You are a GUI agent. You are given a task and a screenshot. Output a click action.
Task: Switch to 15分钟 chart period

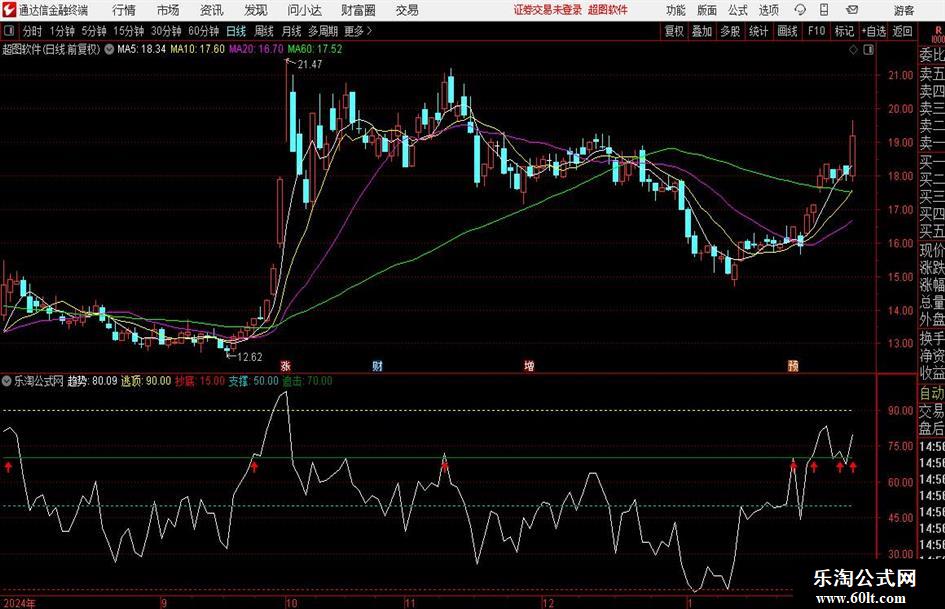(128, 31)
